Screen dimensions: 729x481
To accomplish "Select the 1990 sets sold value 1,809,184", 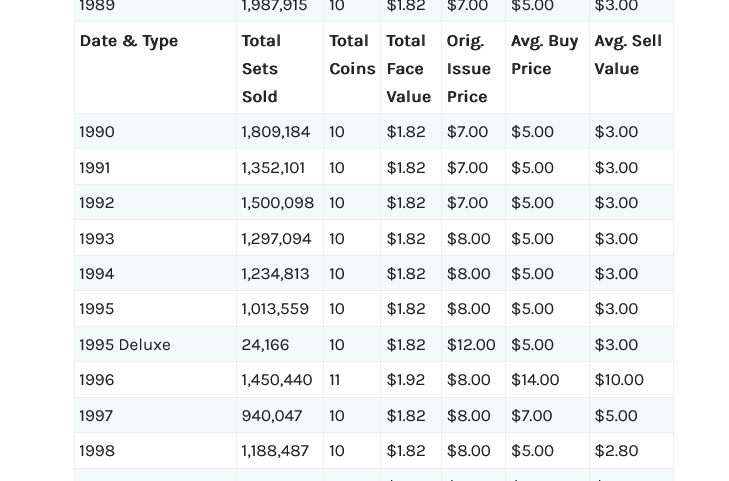I will 276,132.
